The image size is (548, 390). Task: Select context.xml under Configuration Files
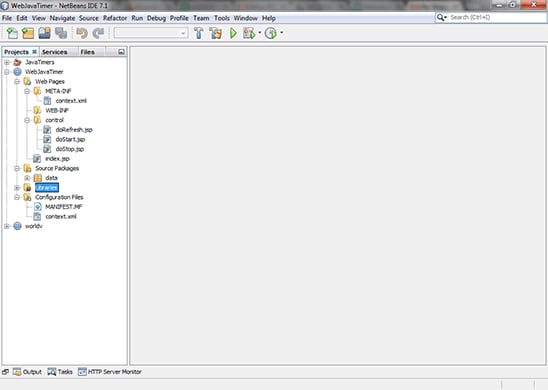point(61,217)
